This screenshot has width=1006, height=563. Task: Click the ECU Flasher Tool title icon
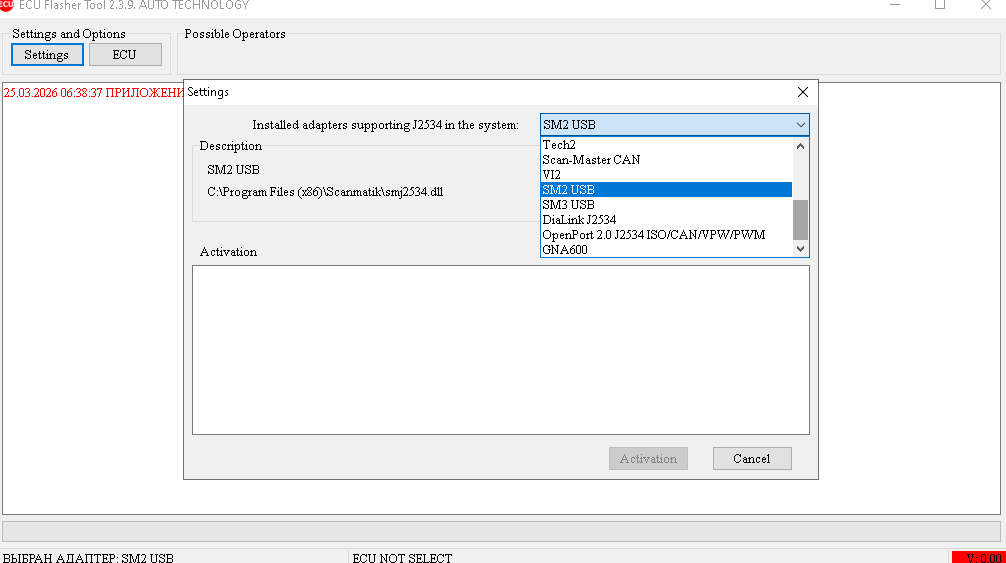[x=6, y=5]
